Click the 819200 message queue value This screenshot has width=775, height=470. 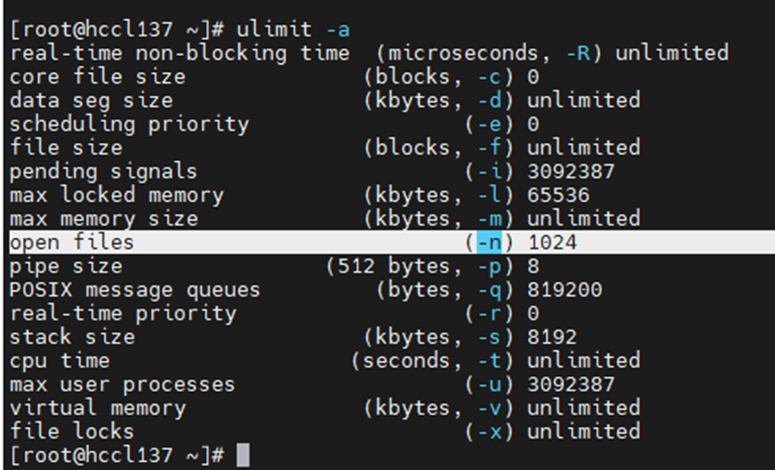[565, 290]
